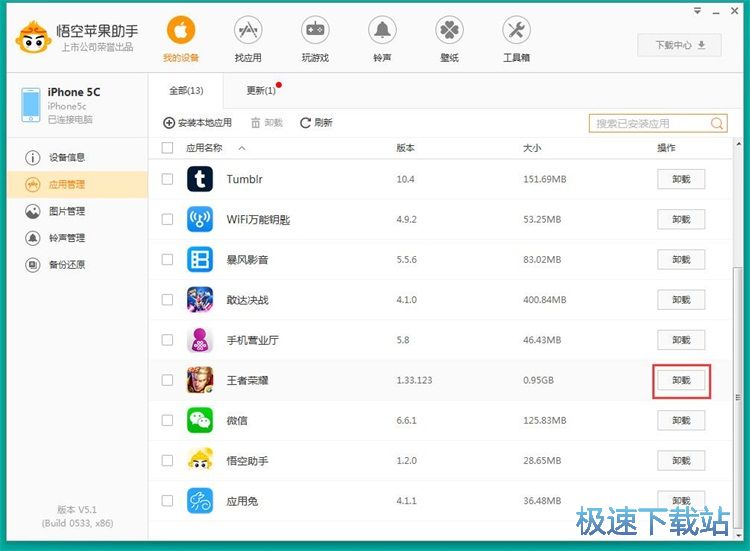The height and width of the screenshot is (551, 750).
Task: Check the 暴风影音 row checkbox
Action: tap(167, 260)
